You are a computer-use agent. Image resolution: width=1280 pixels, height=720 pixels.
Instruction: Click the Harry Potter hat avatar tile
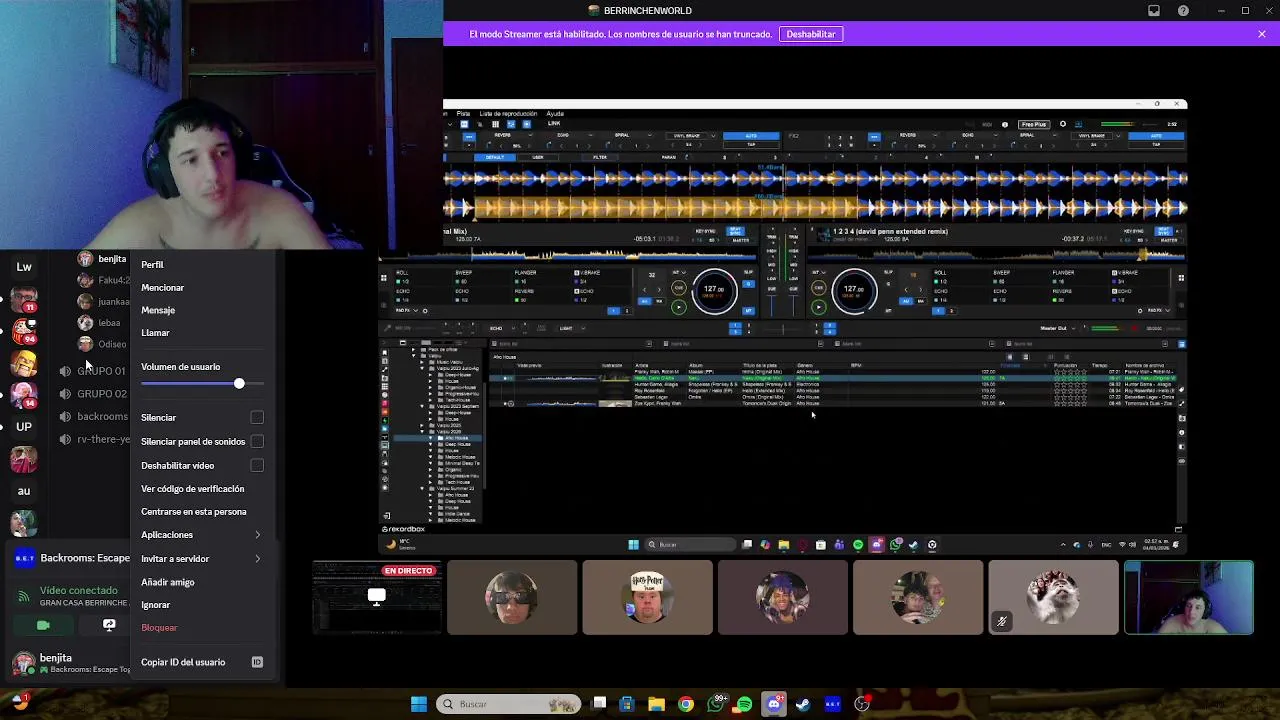point(648,597)
